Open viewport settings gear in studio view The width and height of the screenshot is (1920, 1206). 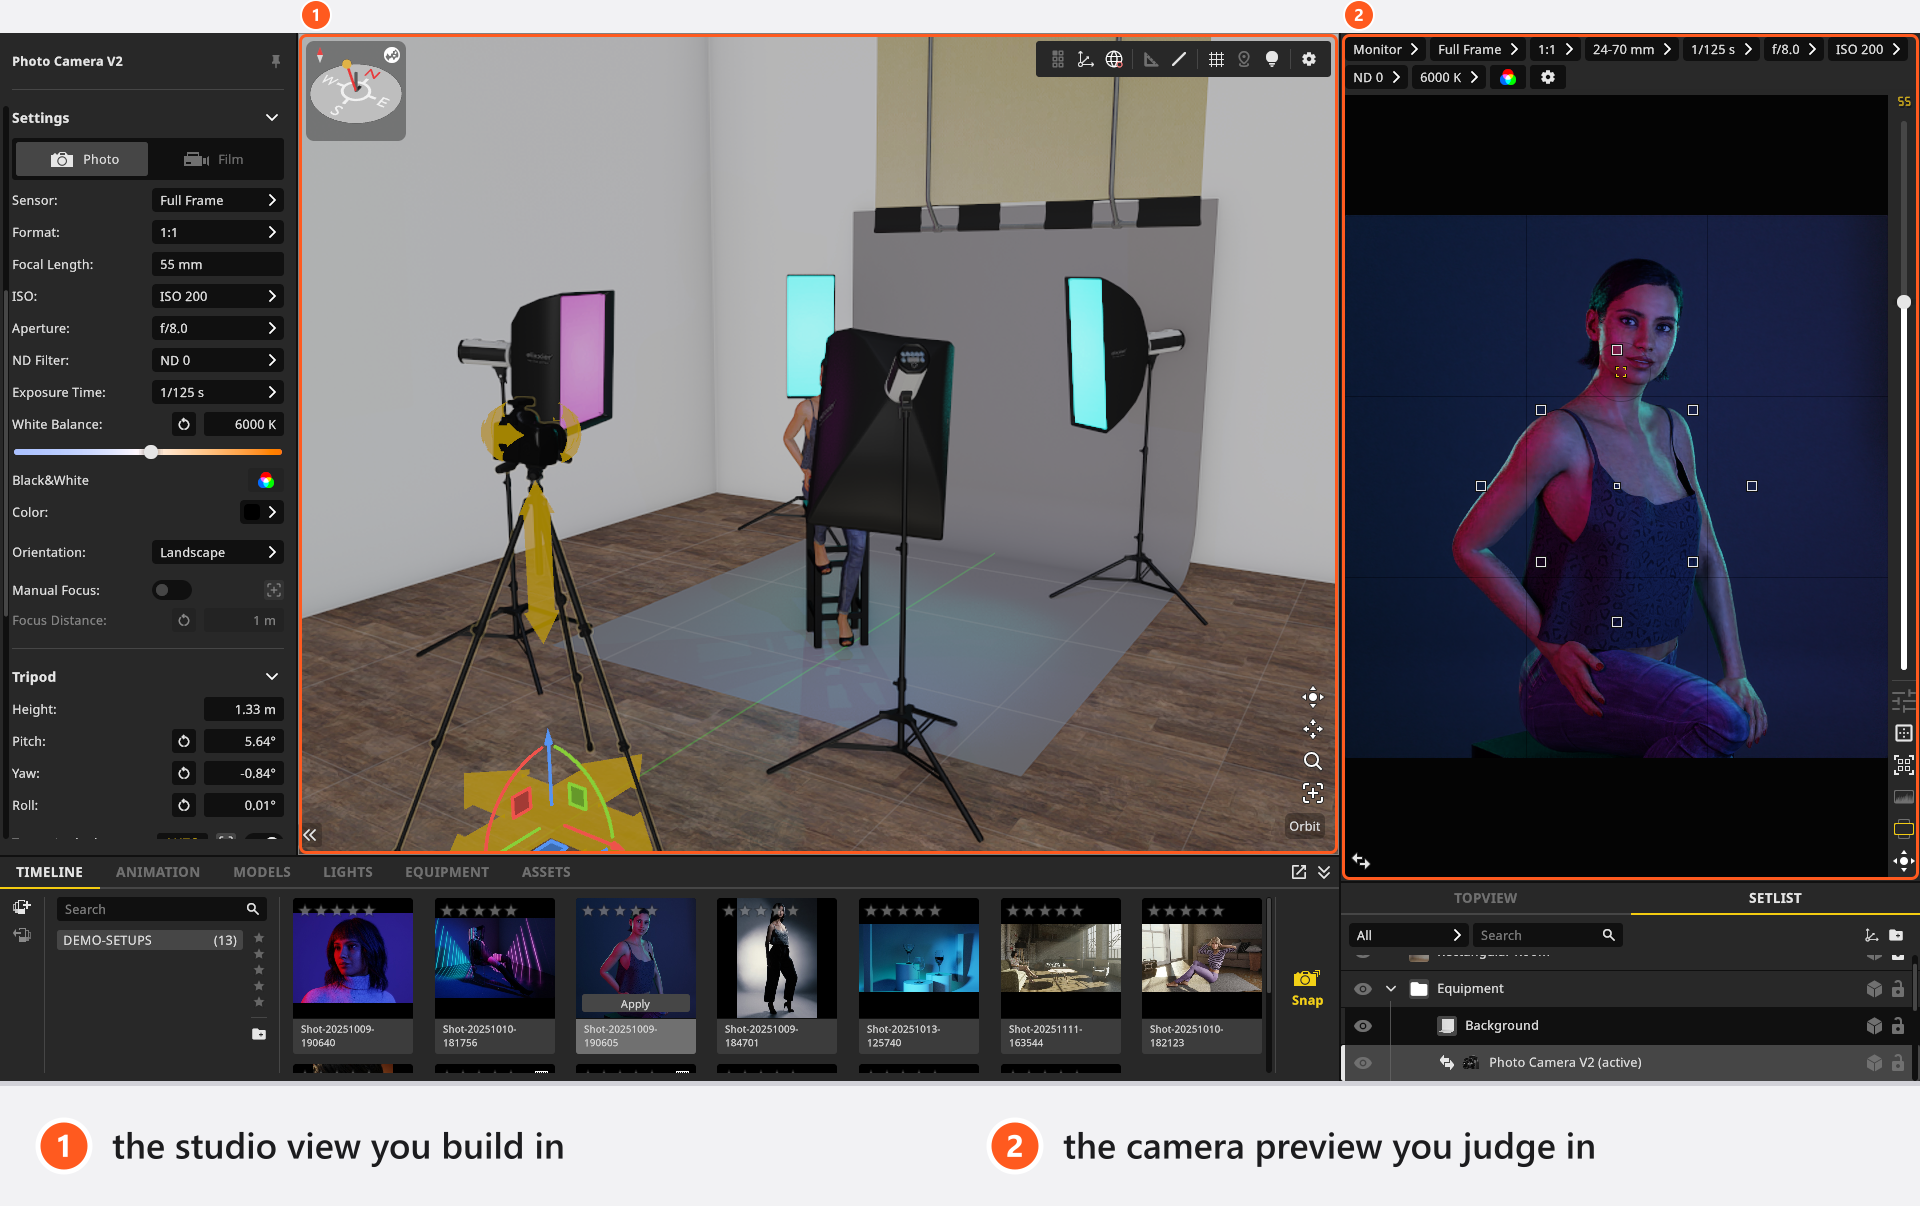click(x=1309, y=59)
